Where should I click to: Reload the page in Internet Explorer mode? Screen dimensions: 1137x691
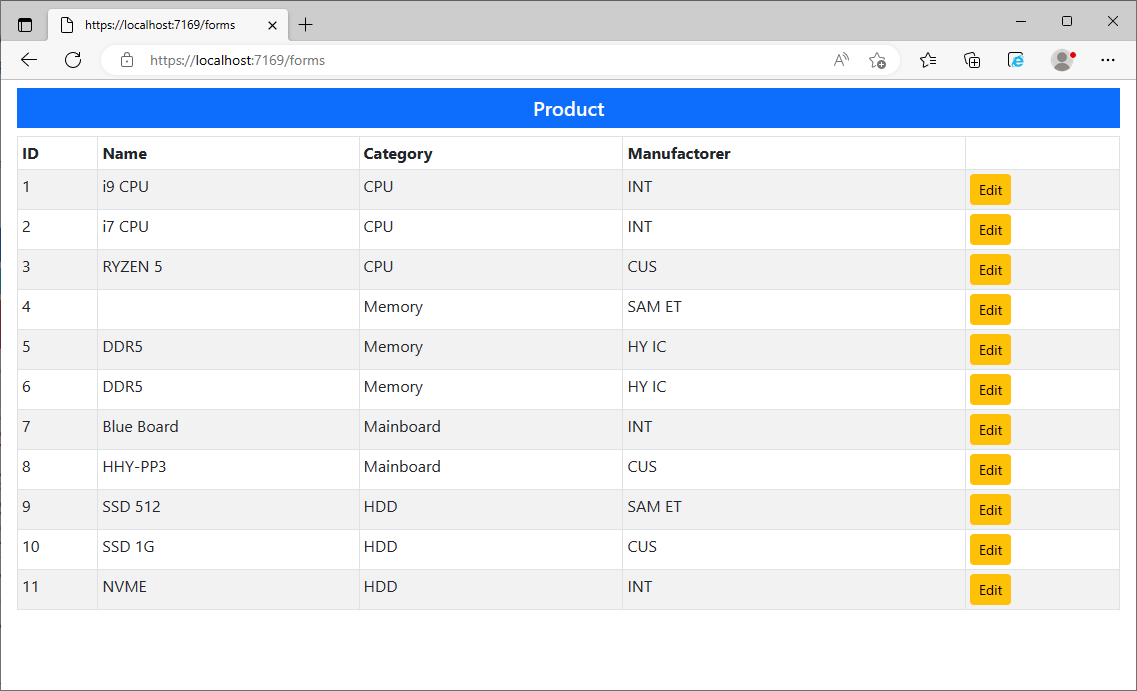click(1015, 60)
